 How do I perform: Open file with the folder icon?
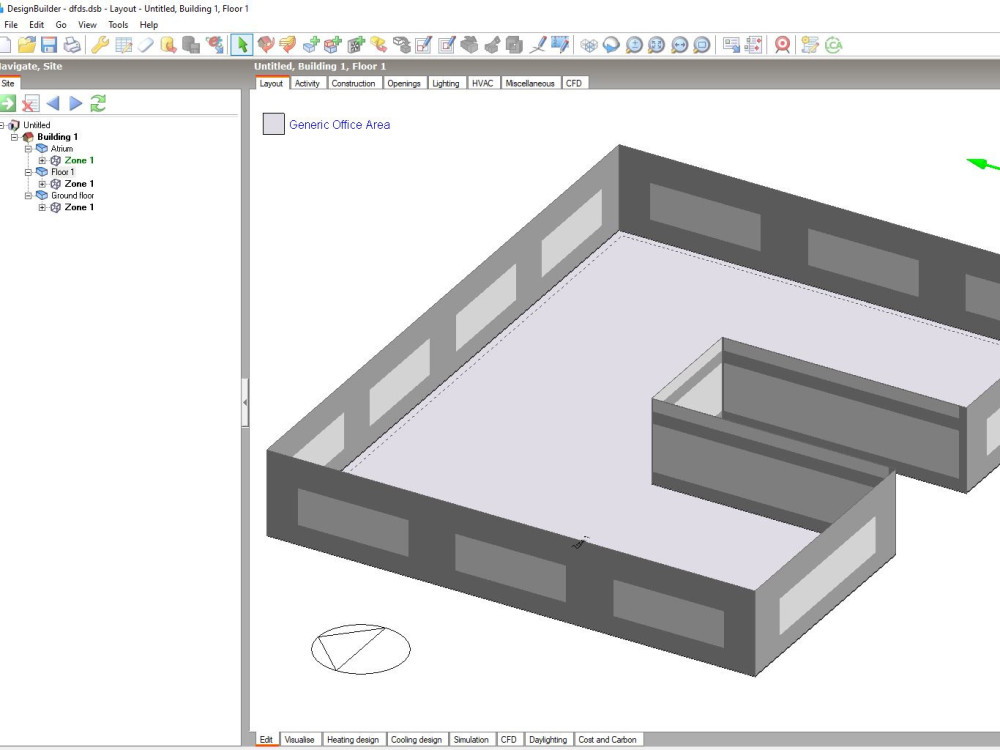point(27,45)
